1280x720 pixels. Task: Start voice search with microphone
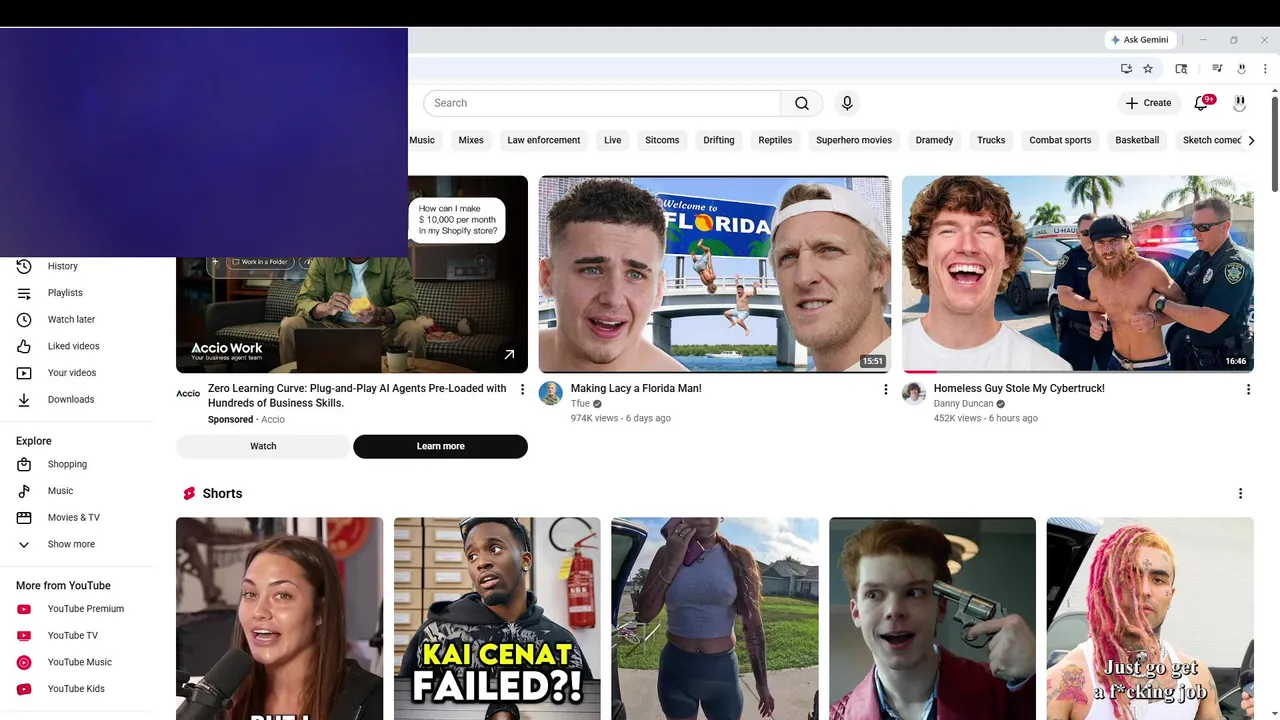847,103
